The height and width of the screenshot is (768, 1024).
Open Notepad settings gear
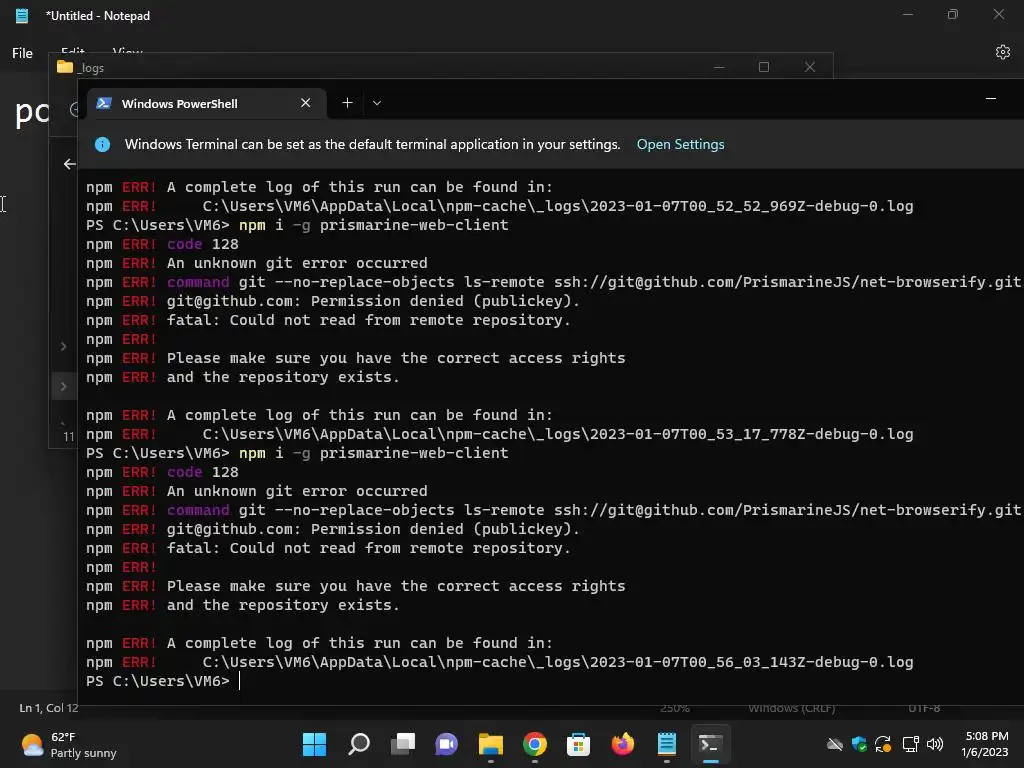point(1003,52)
